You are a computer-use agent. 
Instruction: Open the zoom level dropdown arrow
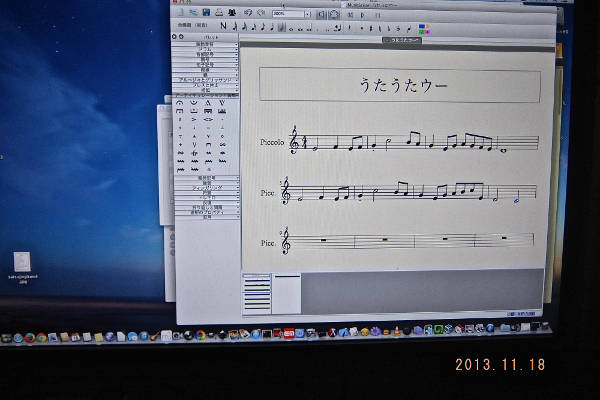[308, 14]
